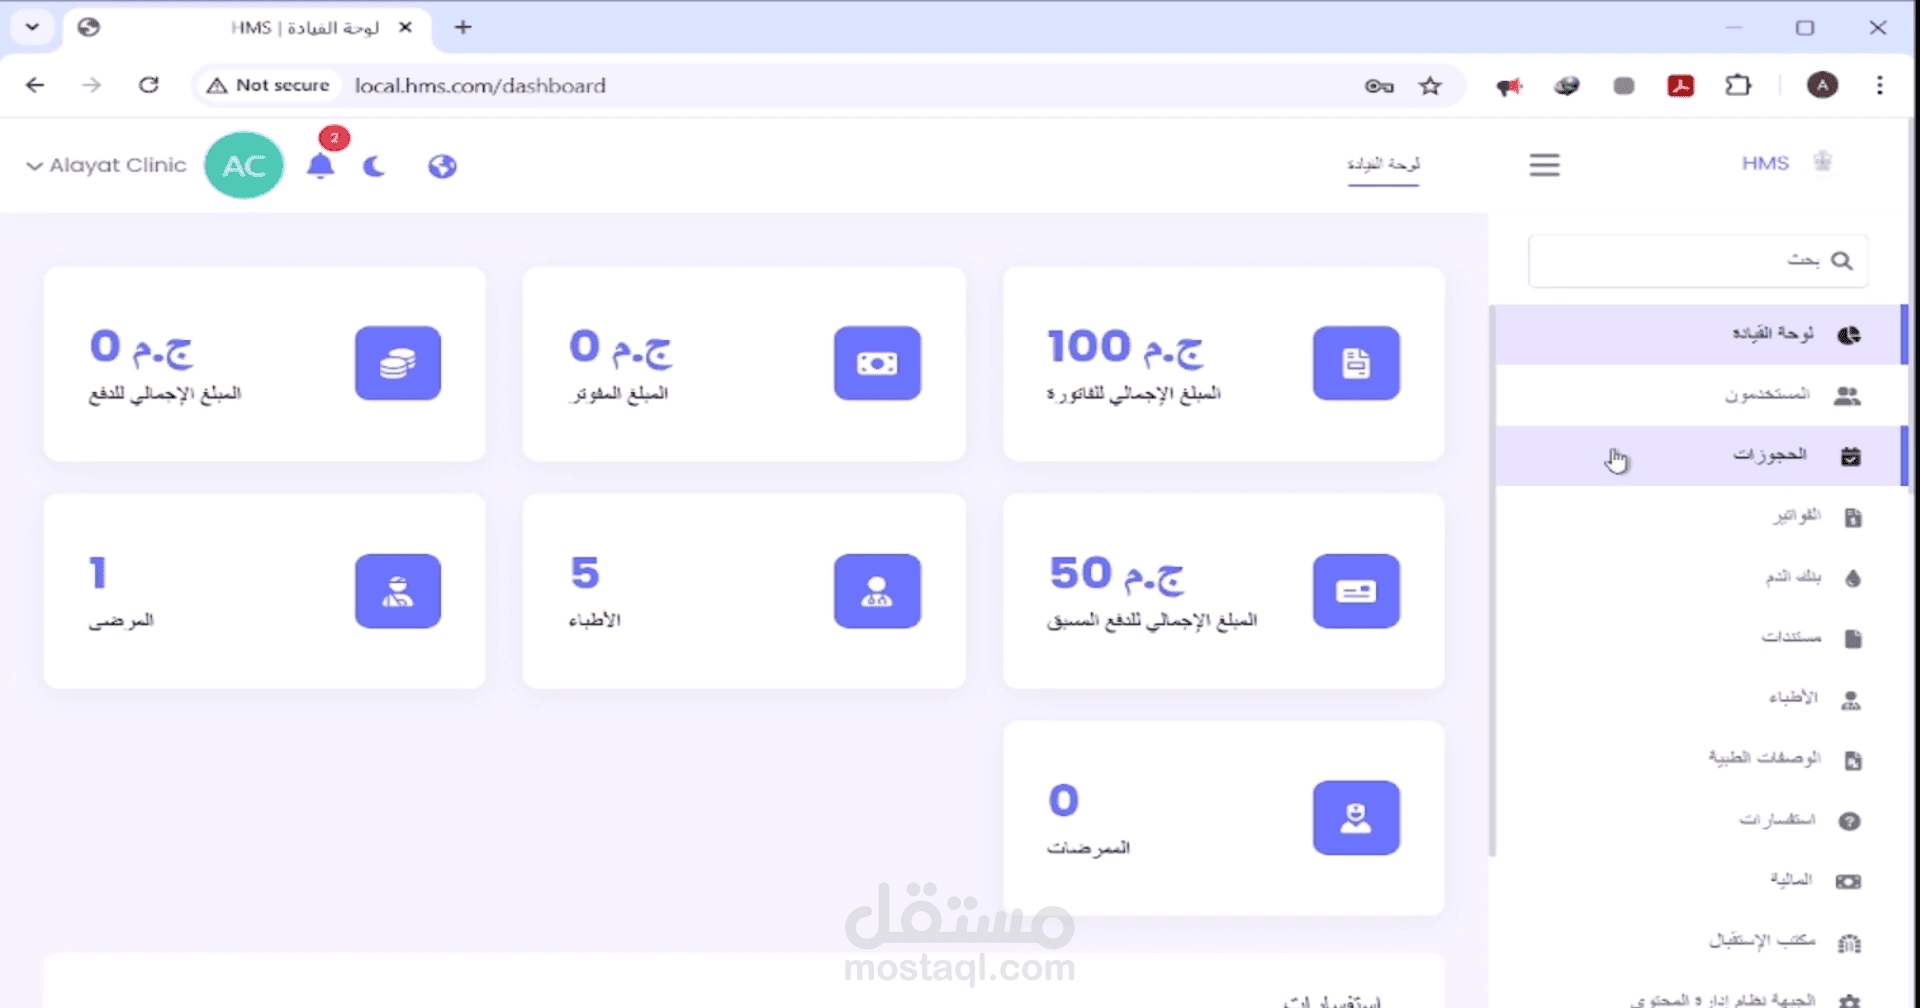Click the nurse icon in الممرضات card
This screenshot has height=1008, width=1920.
[x=1356, y=818]
